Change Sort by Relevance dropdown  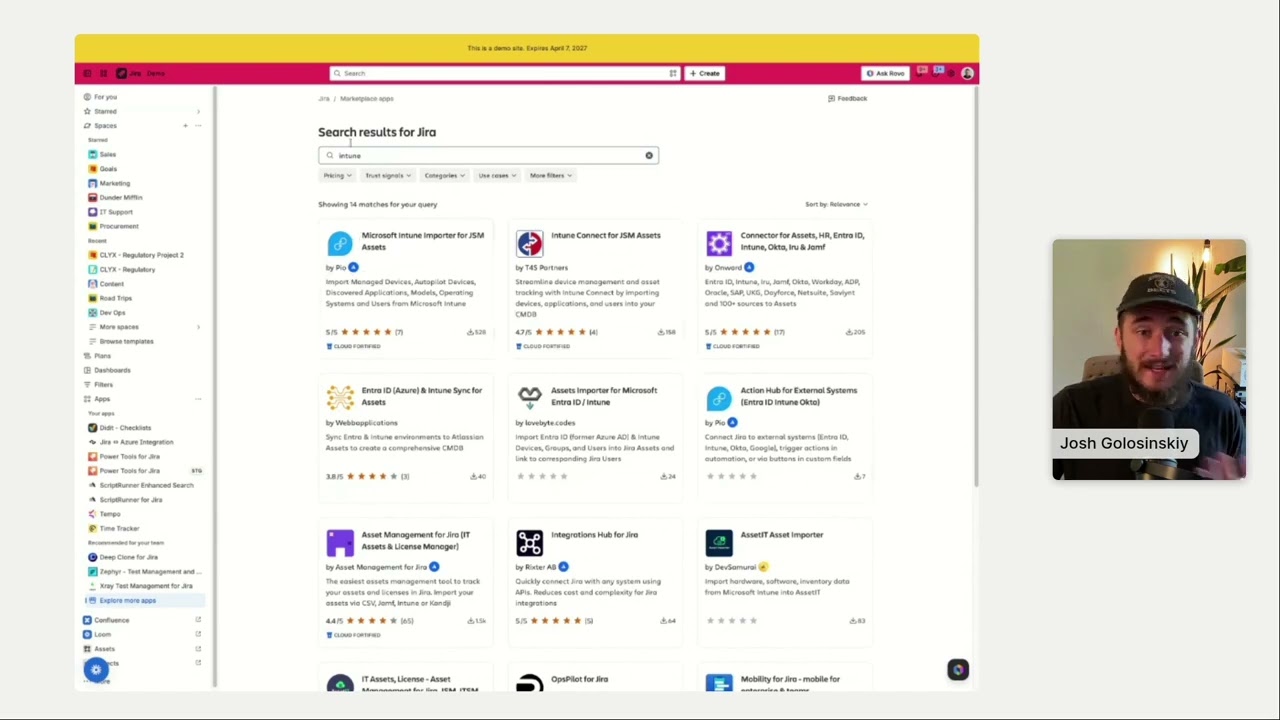point(837,204)
